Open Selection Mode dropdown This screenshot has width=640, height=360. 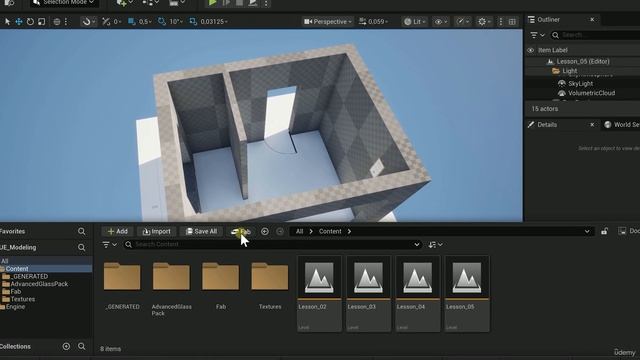pyautogui.click(x=63, y=3)
